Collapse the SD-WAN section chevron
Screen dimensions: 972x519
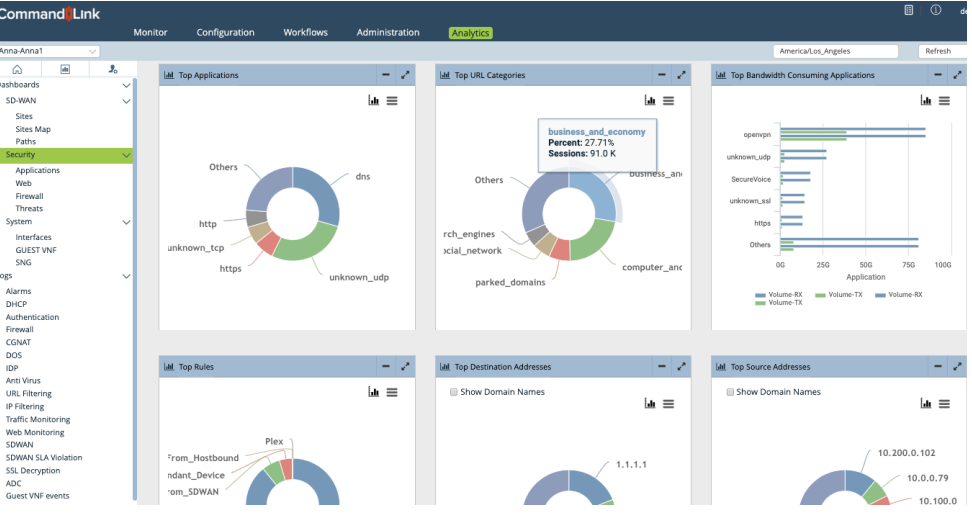point(126,101)
